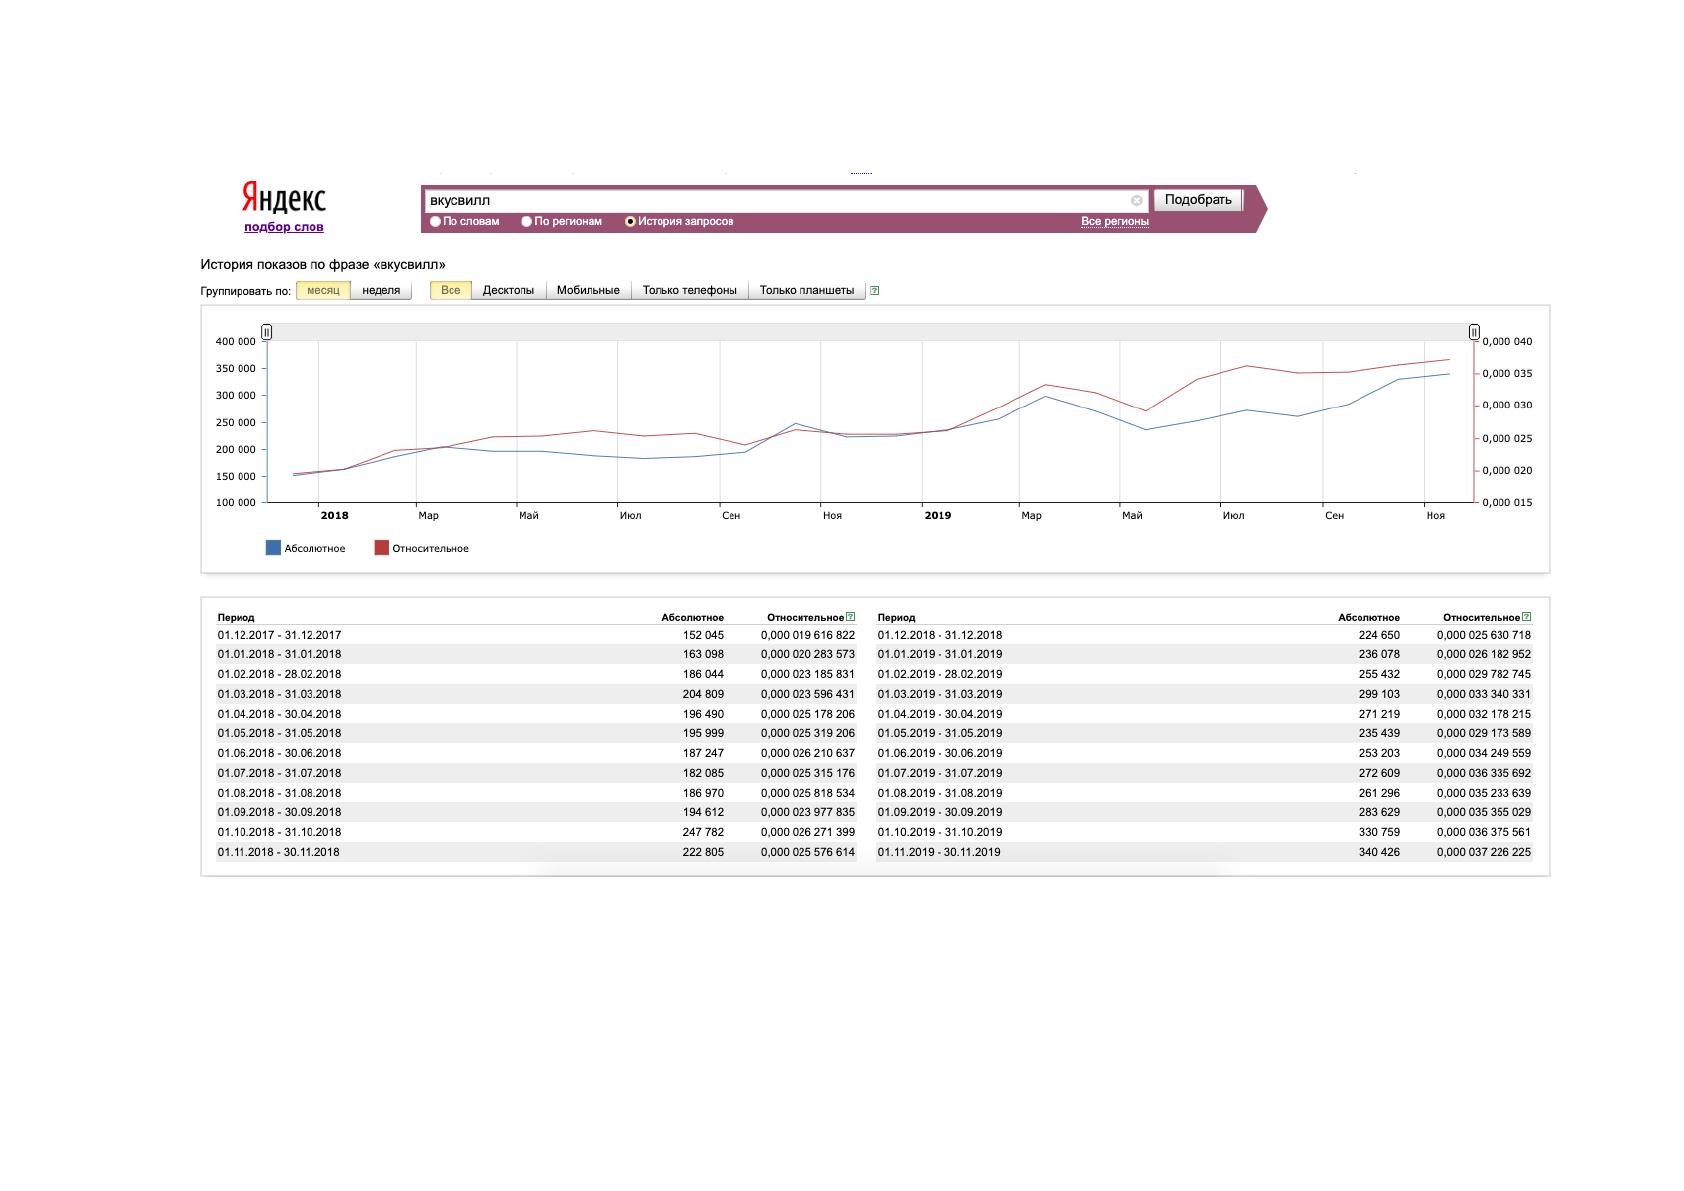Click the Подобрать button
The height and width of the screenshot is (1191, 1684).
[1198, 200]
